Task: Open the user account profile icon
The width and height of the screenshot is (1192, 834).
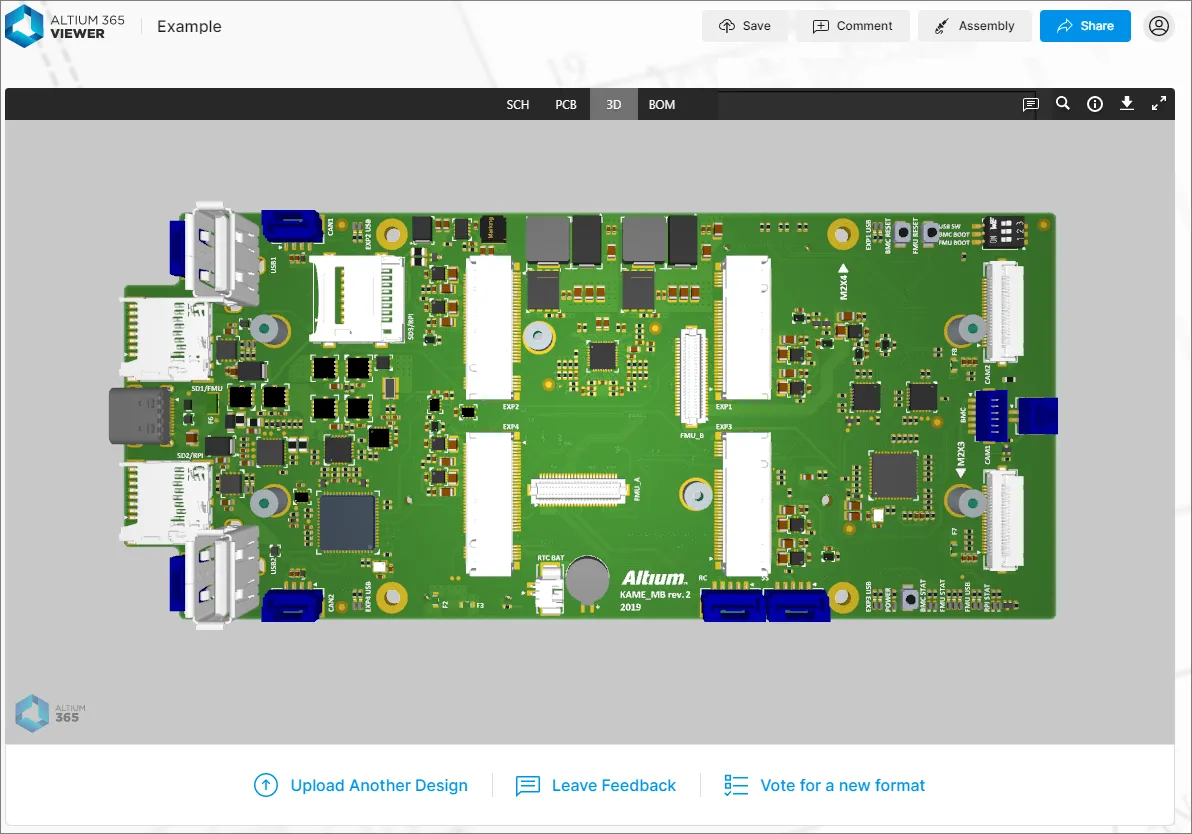Action: [1158, 26]
